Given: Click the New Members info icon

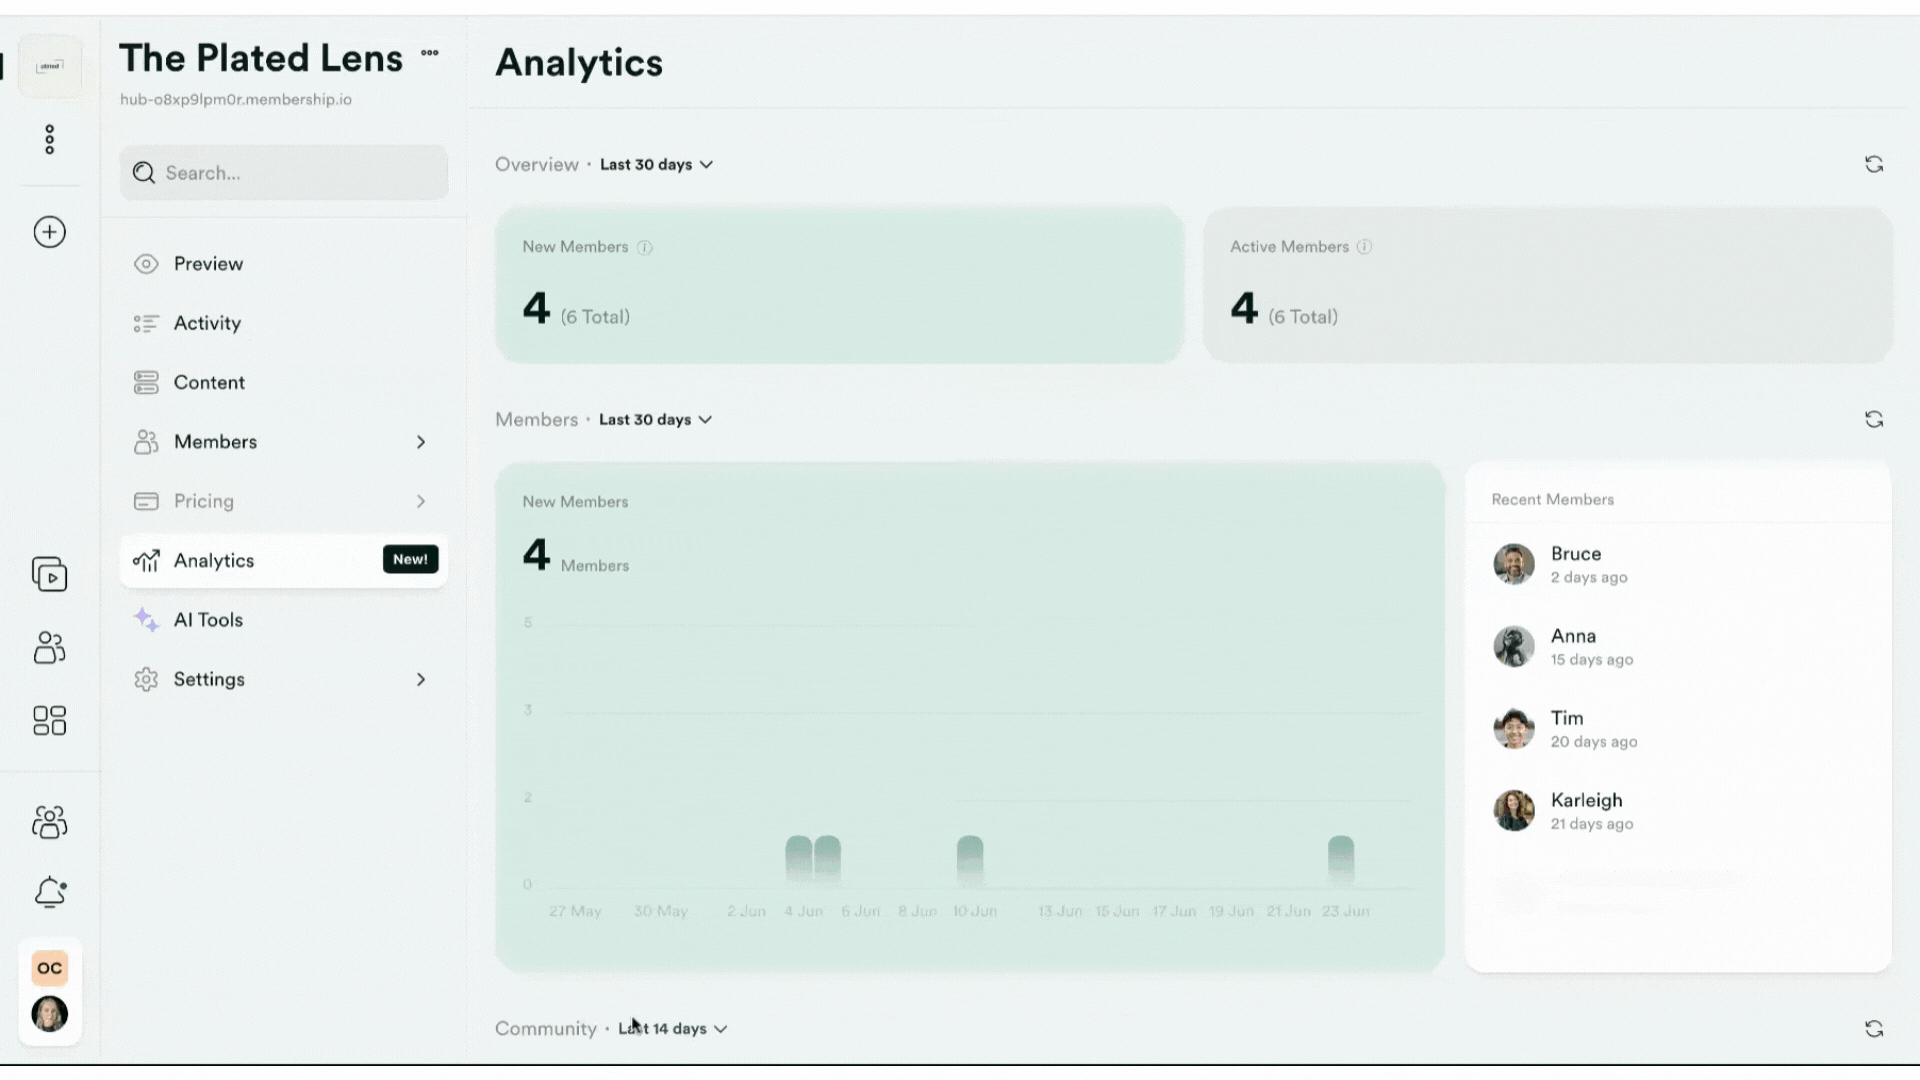Looking at the screenshot, I should (645, 247).
